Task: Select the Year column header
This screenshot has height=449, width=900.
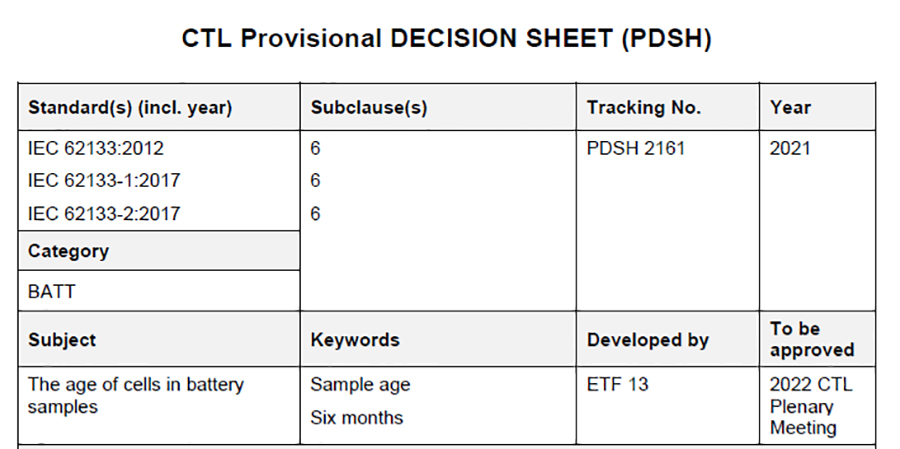Action: tap(790, 108)
